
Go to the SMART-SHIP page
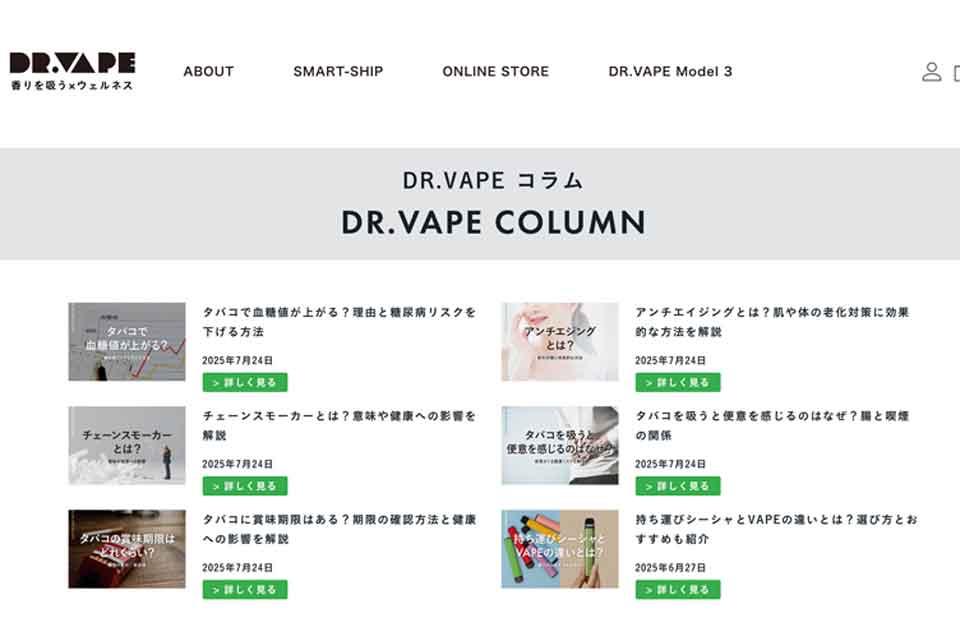(338, 72)
